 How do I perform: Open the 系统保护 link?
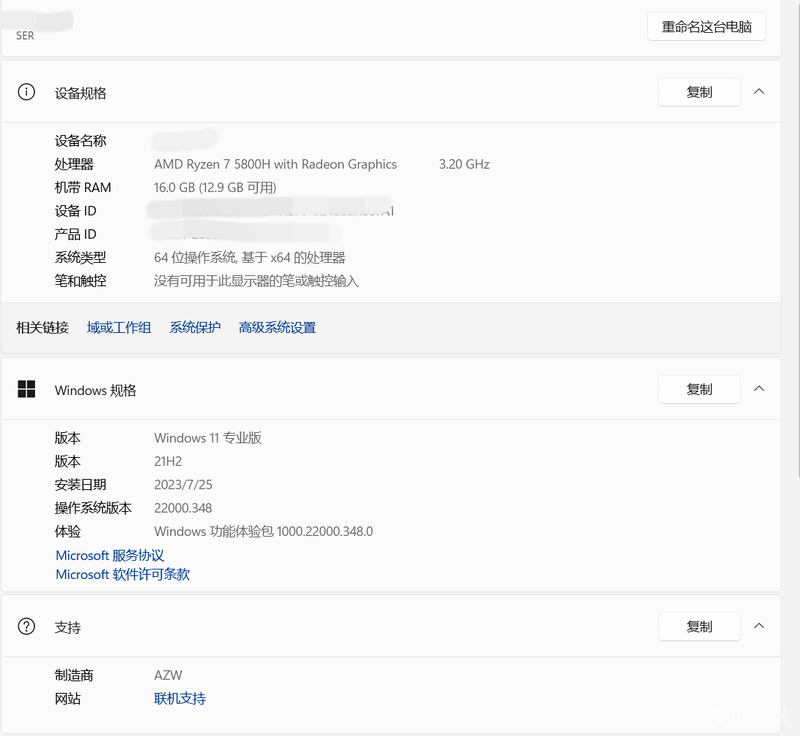195,327
